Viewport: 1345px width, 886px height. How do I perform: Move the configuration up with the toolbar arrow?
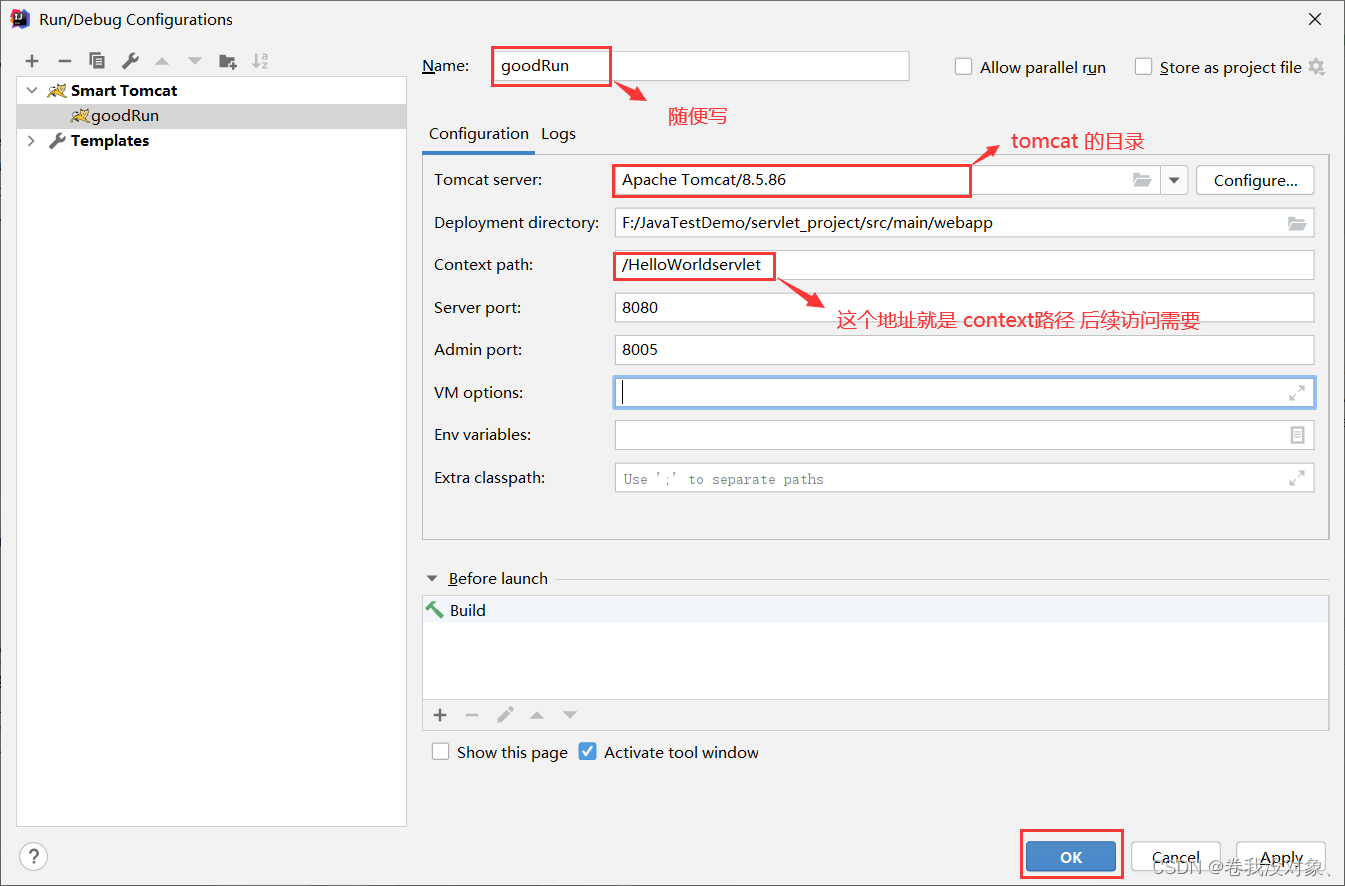coord(162,61)
